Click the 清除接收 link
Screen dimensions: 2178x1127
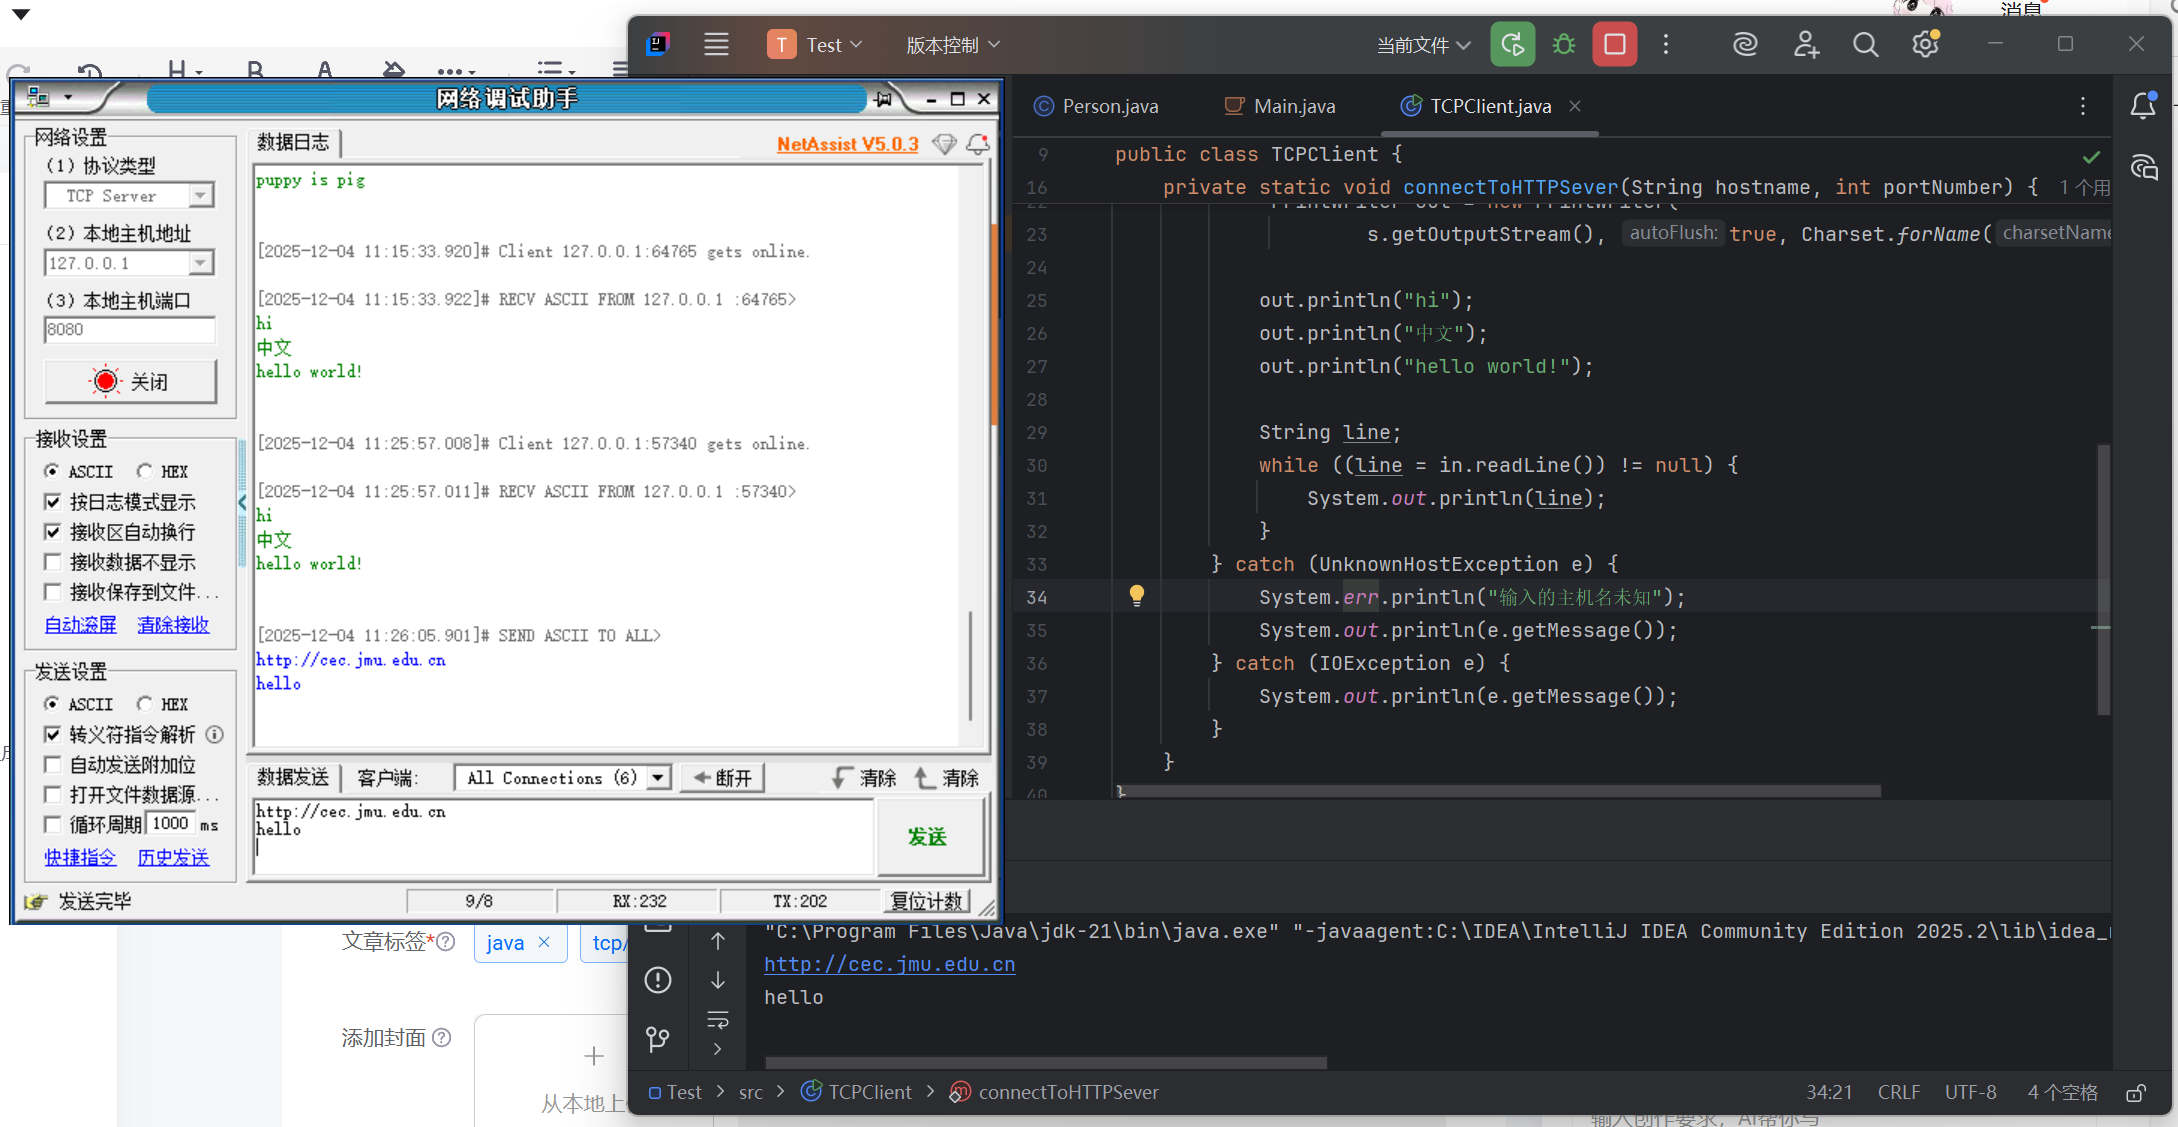point(173,625)
